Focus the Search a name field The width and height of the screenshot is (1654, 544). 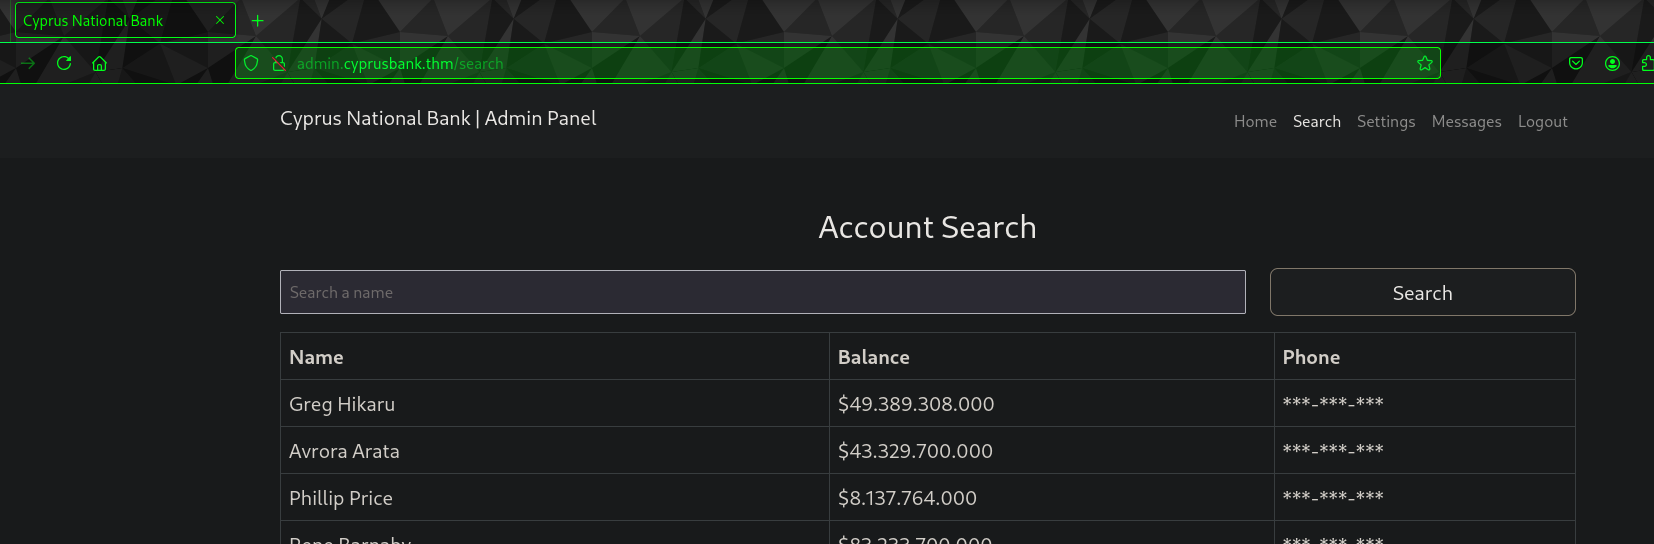pyautogui.click(x=762, y=292)
